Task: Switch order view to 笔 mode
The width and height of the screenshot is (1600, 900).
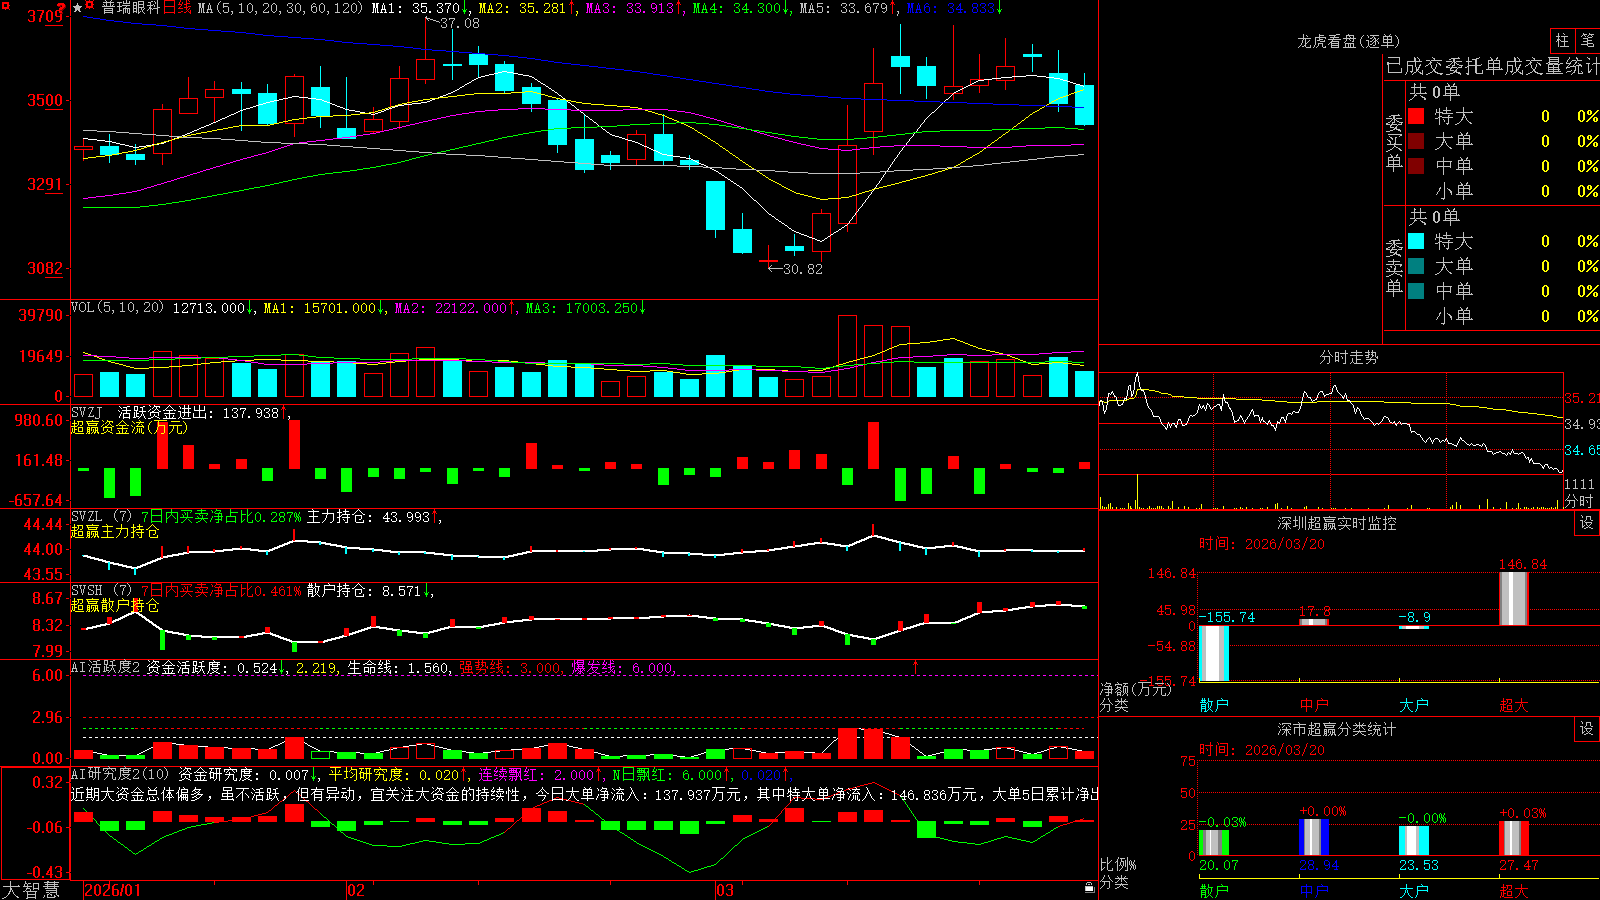Action: click(1588, 40)
